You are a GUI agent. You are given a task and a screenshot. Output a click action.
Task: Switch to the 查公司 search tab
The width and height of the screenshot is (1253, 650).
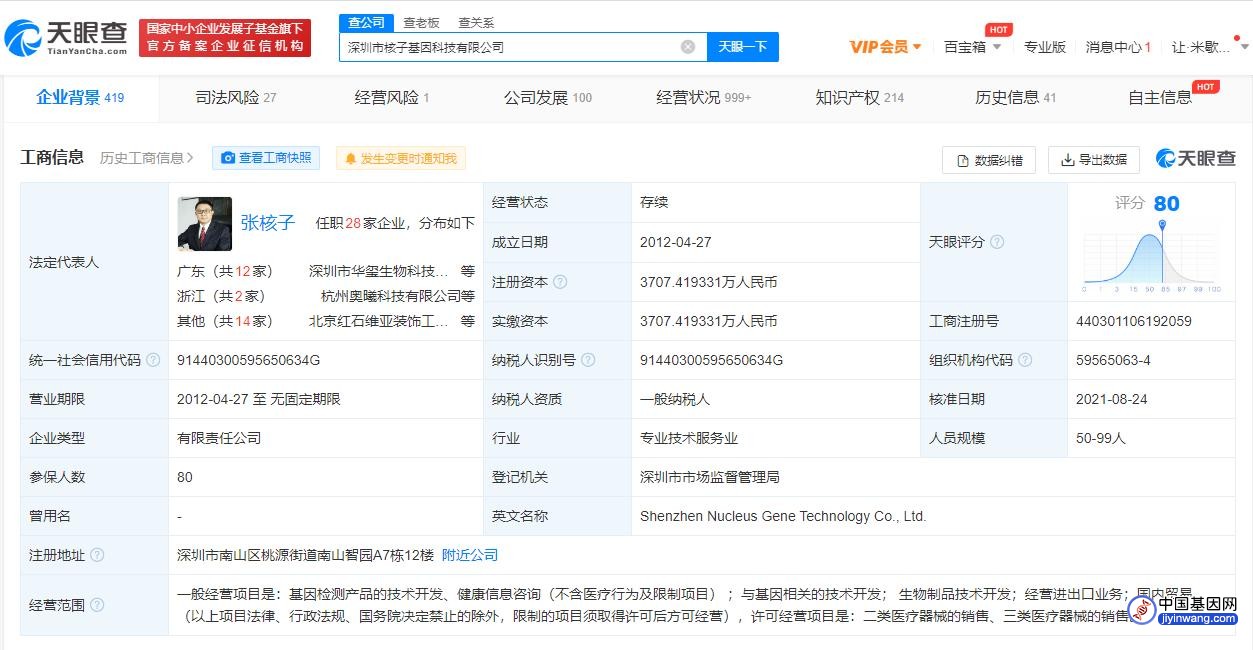click(366, 22)
